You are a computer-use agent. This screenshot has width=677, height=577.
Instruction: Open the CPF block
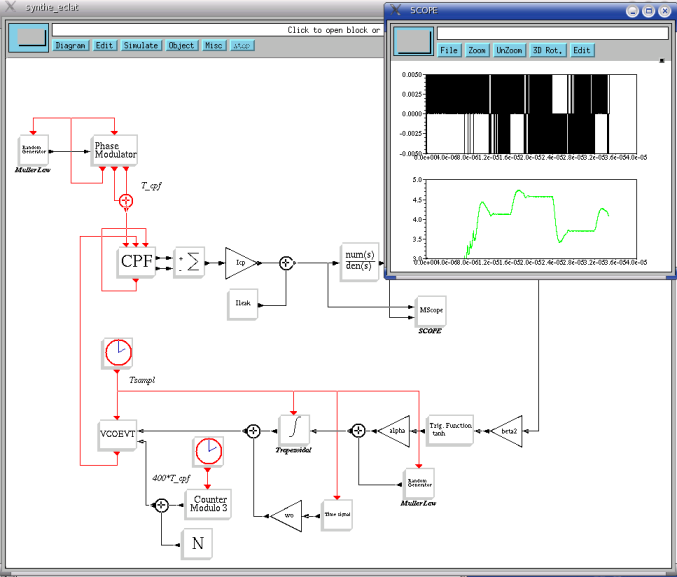136,262
